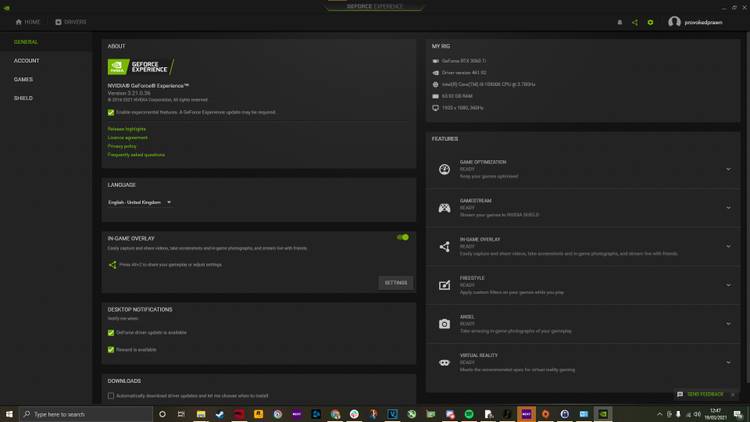Viewport: 750px width, 422px height.
Task: Open the settings gear icon
Action: tap(650, 22)
